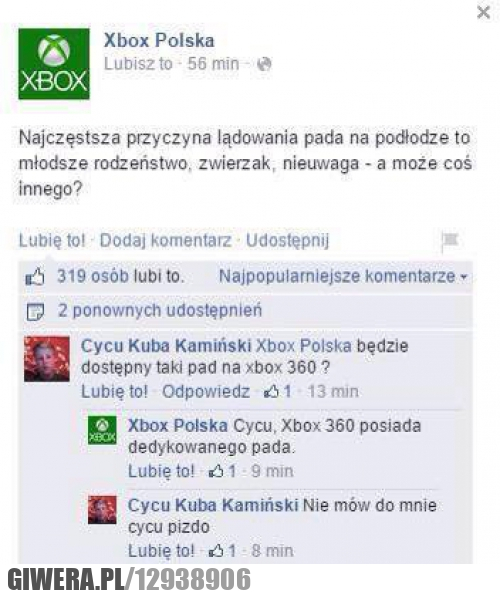Viewport: 500px width, 595px height.
Task: Click the thumbs-up icon beside 319 osób
Action: 35,277
